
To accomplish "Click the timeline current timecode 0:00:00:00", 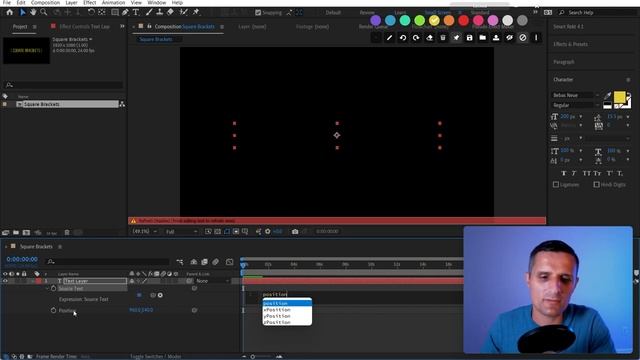I will pyautogui.click(x=22, y=259).
